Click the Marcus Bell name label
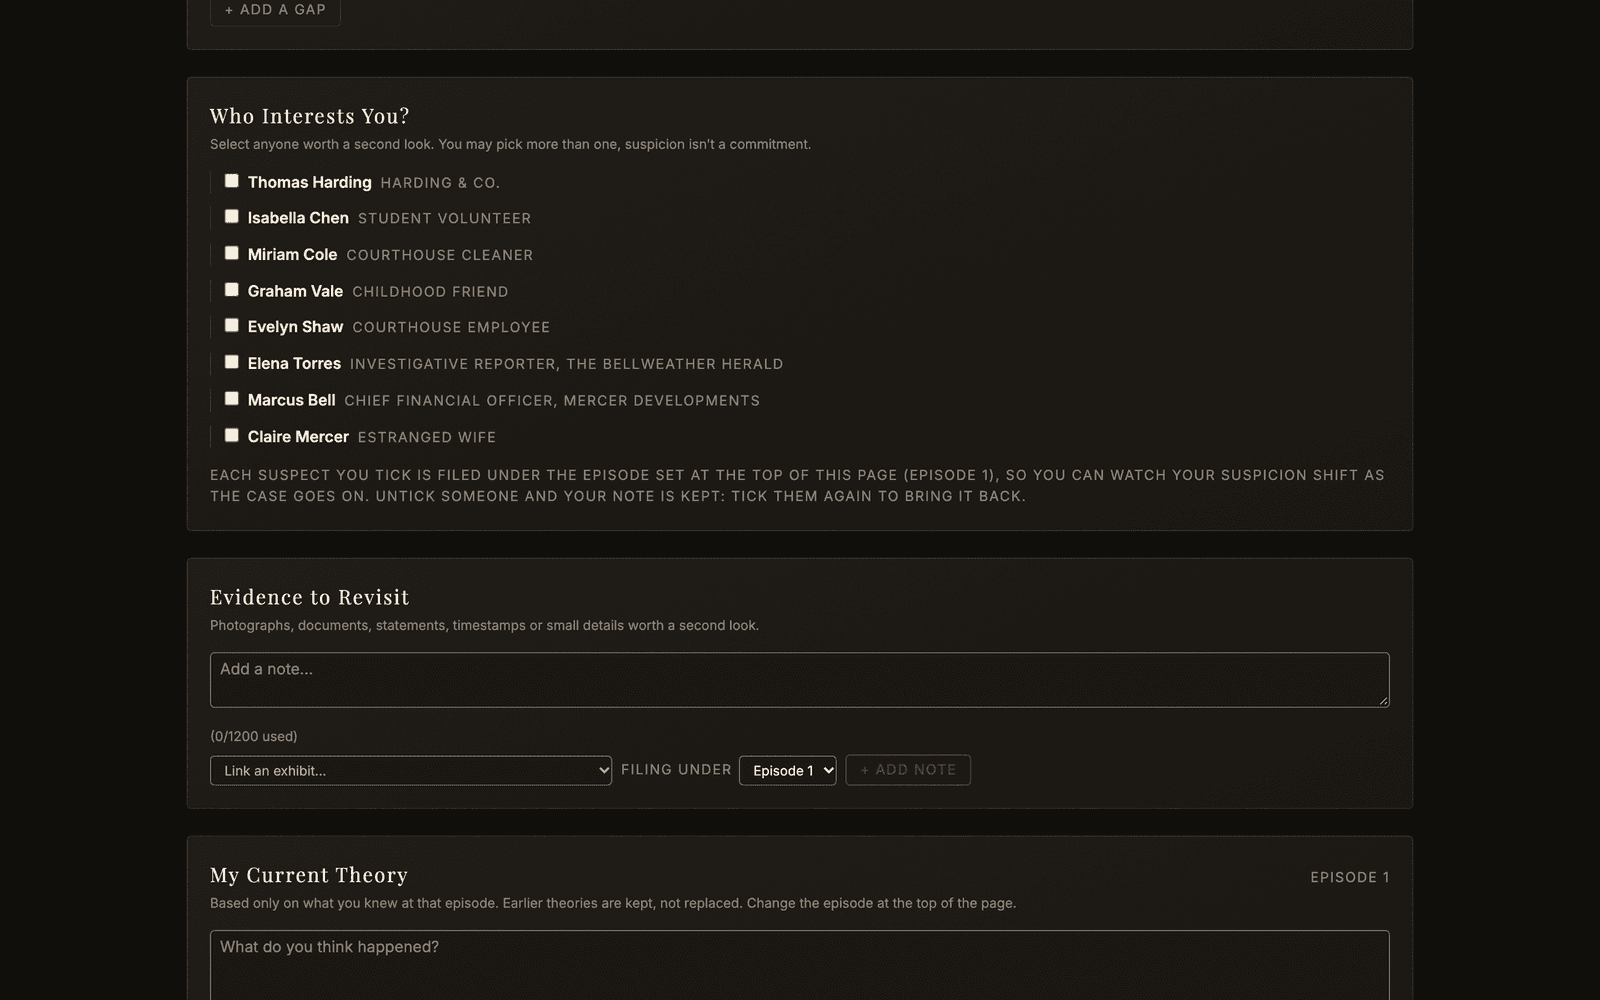 pyautogui.click(x=292, y=400)
